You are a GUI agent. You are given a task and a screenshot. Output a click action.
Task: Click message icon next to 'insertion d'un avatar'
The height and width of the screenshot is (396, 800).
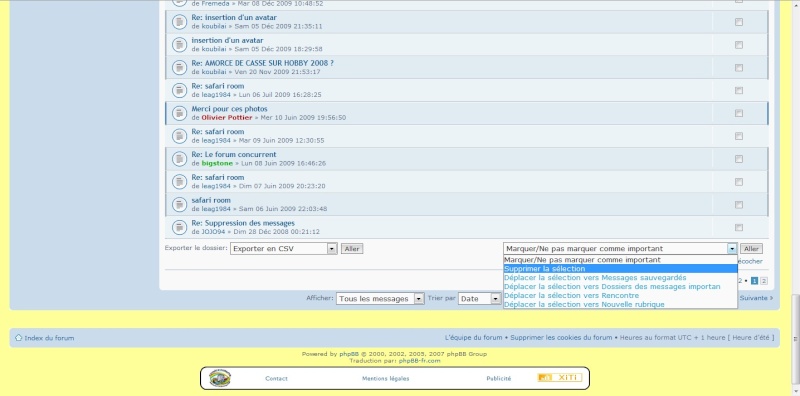[x=179, y=44]
